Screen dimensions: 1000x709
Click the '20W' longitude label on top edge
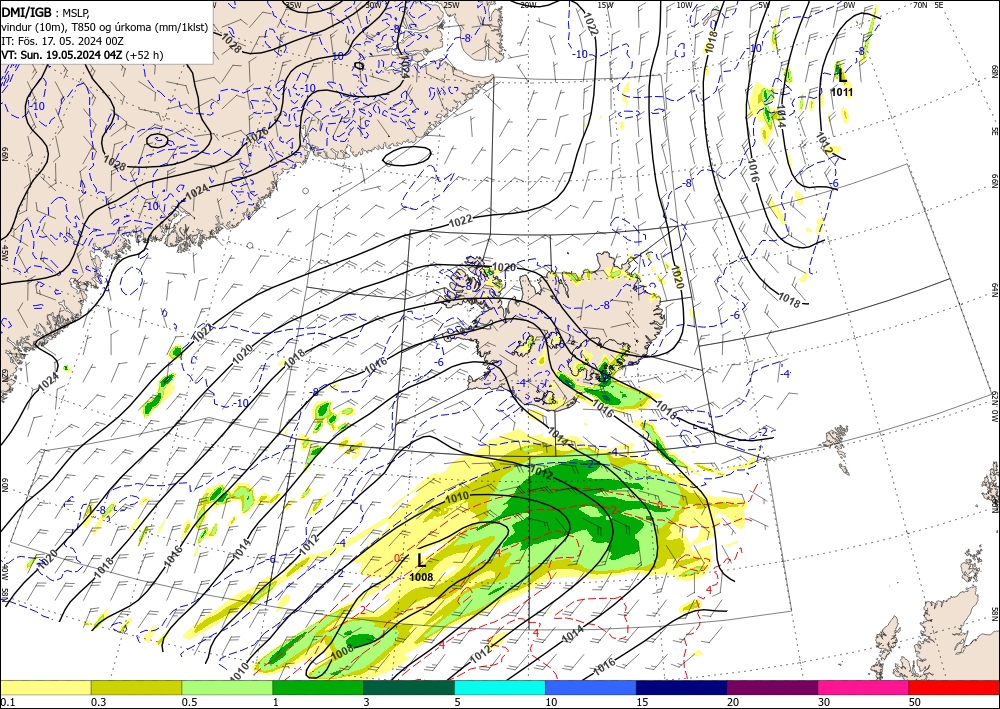[527, 5]
